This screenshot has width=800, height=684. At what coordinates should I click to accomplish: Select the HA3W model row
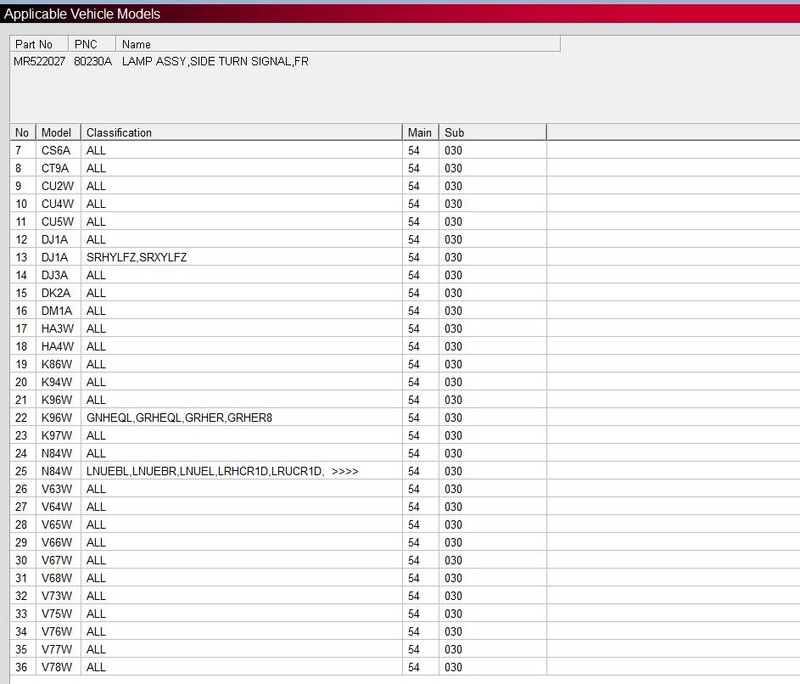point(57,328)
